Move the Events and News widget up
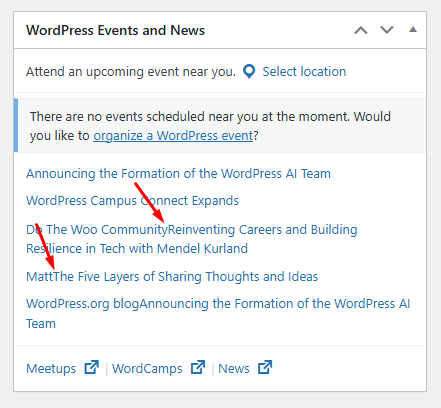The image size is (441, 408). point(361,30)
